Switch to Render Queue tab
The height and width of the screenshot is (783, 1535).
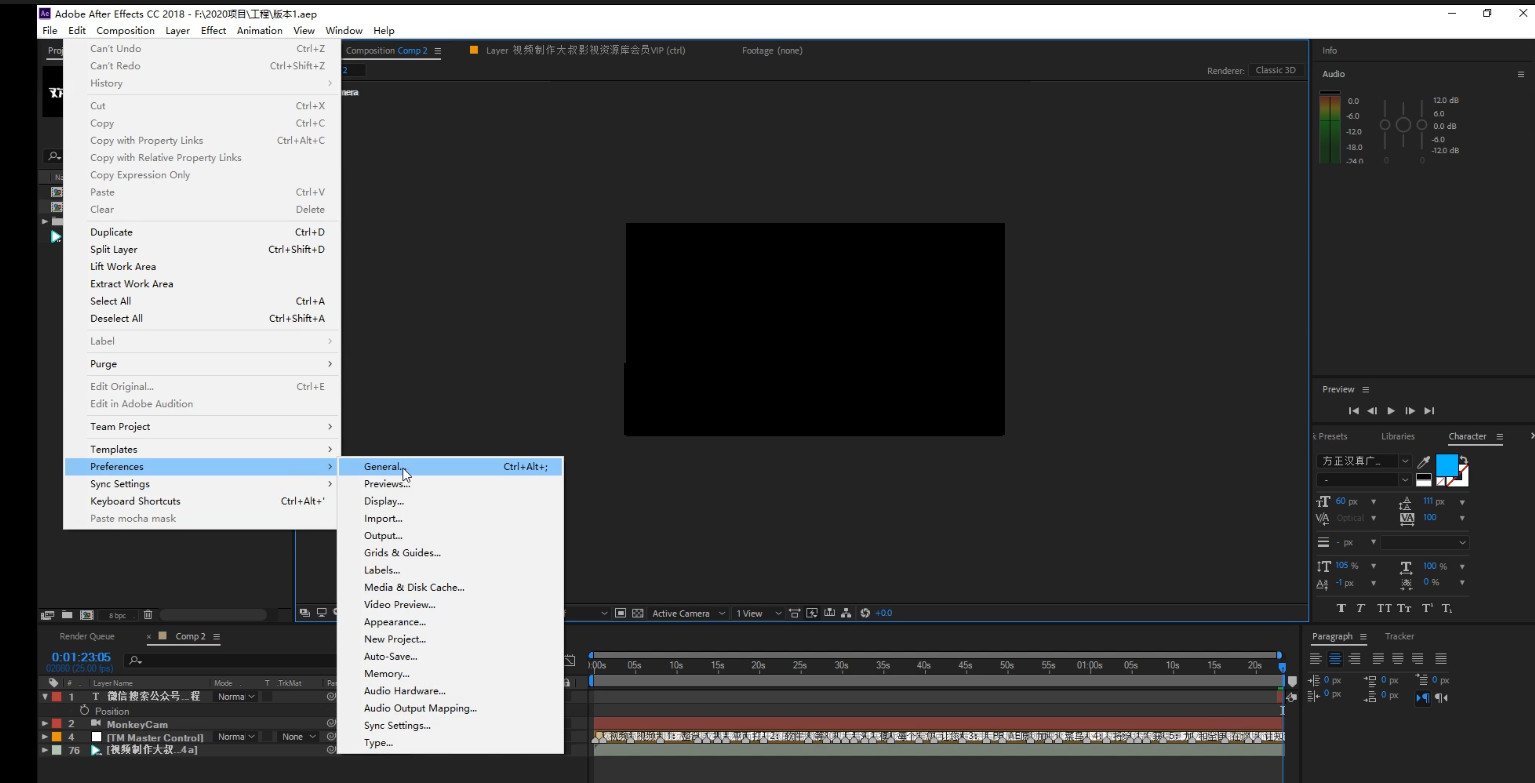coord(87,636)
